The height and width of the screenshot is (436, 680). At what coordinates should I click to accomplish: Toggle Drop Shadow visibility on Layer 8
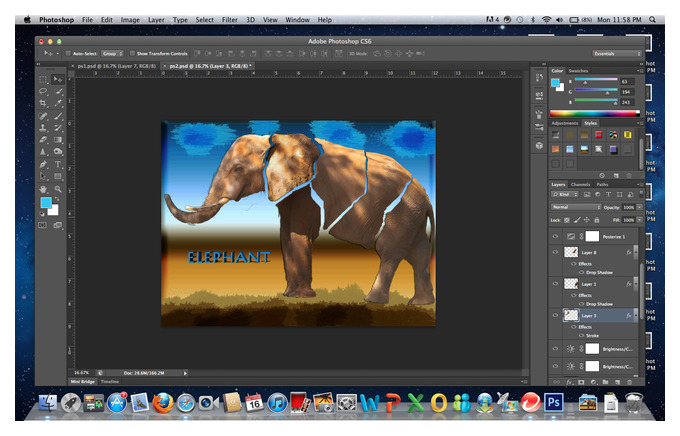[x=582, y=272]
